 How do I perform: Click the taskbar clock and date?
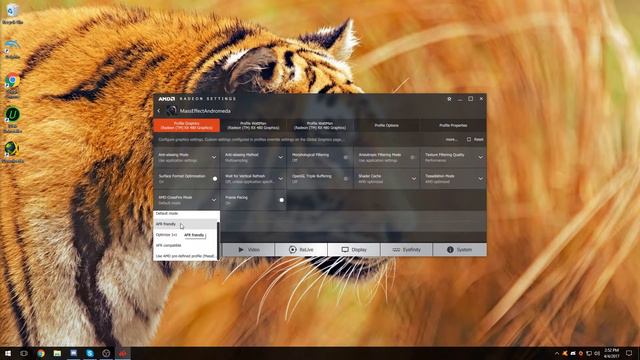(612, 353)
